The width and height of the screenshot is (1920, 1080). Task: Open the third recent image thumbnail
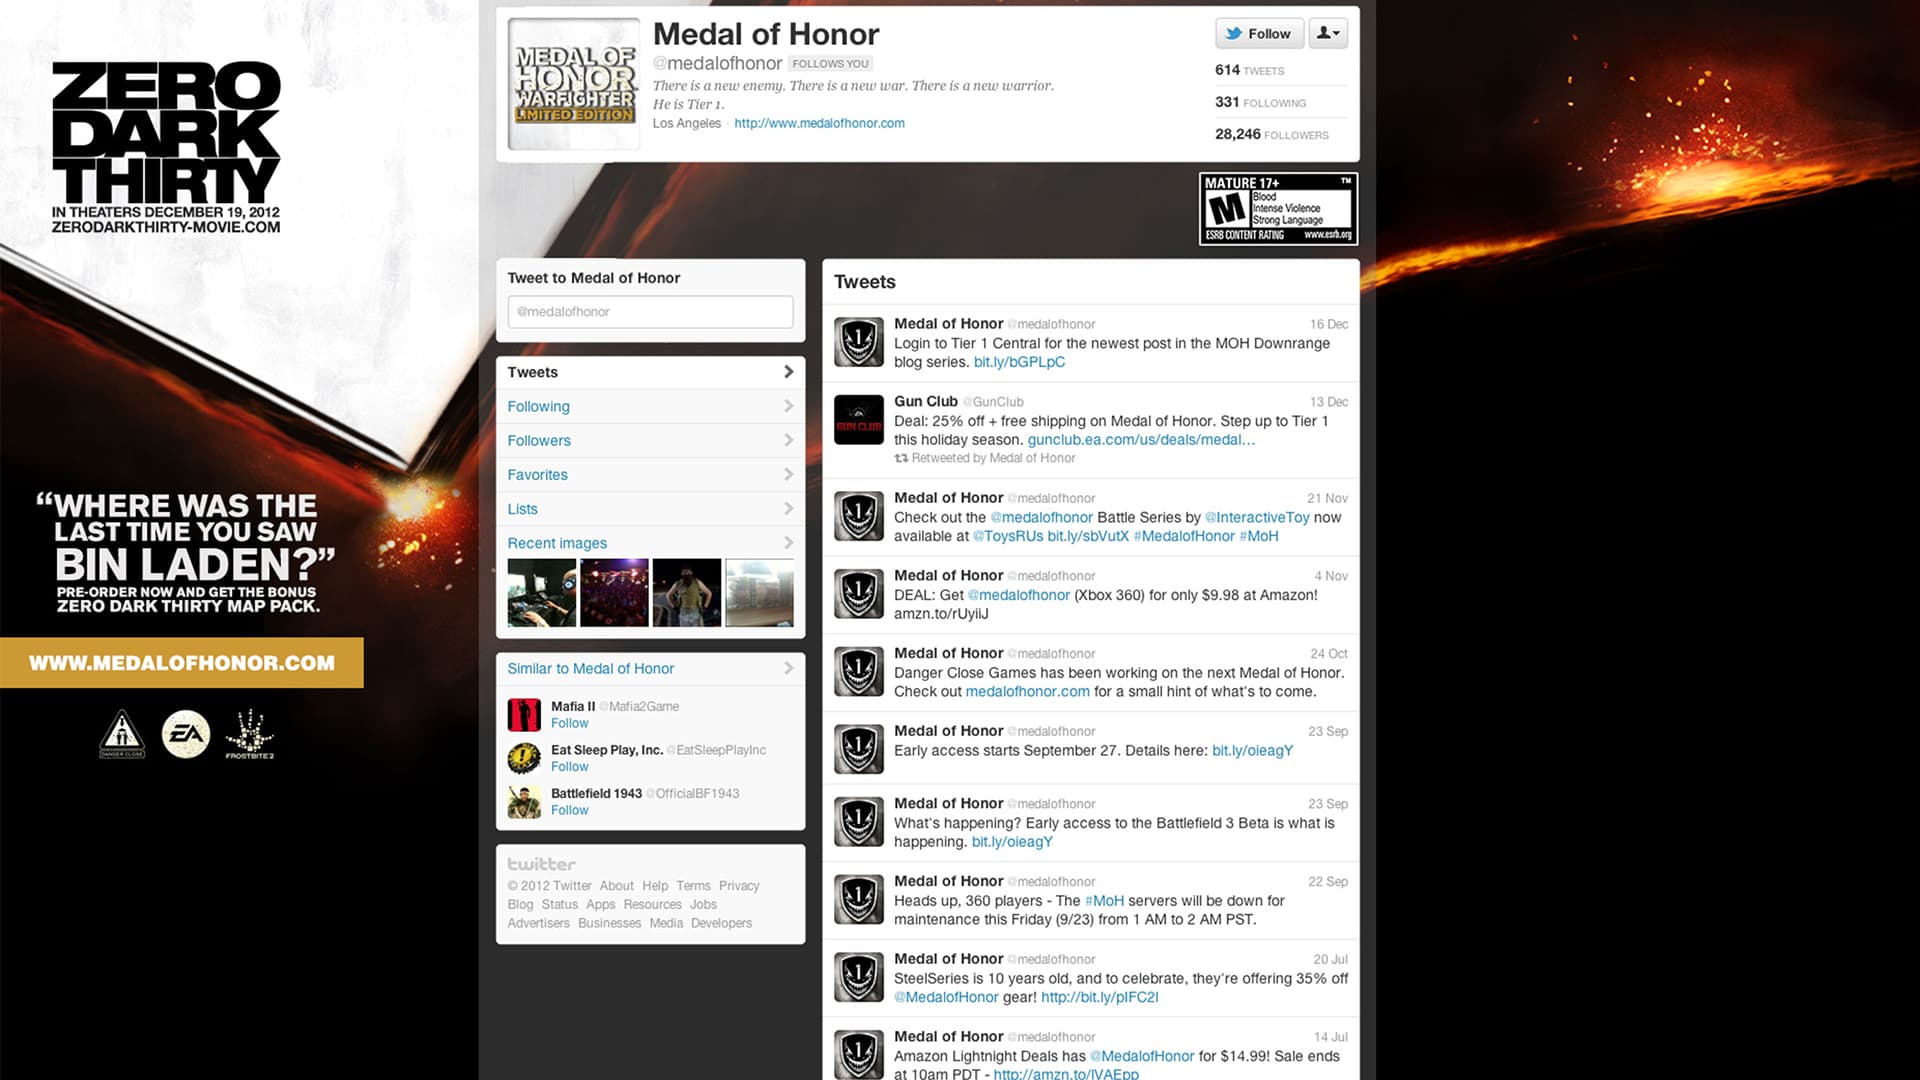pyautogui.click(x=687, y=593)
